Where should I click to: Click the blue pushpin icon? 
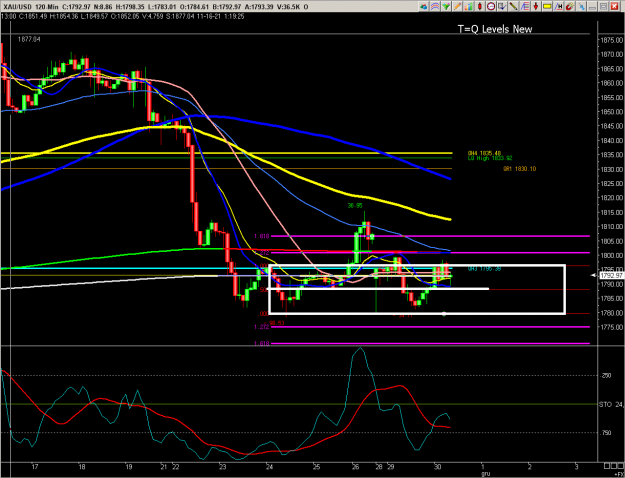coord(581,6)
